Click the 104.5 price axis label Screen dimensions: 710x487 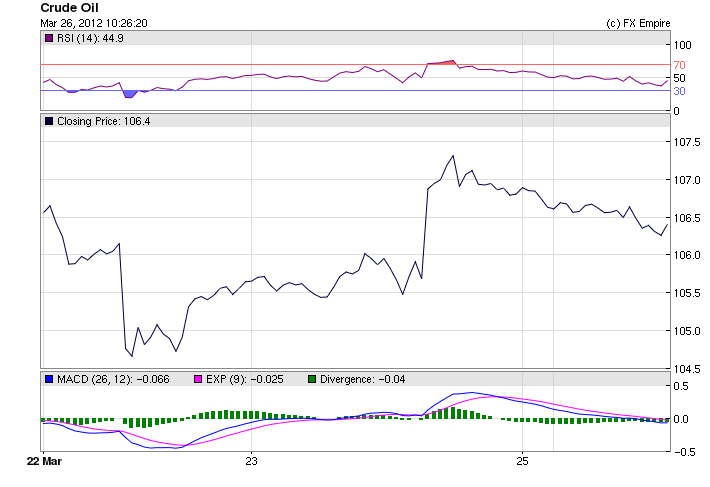[x=687, y=369]
